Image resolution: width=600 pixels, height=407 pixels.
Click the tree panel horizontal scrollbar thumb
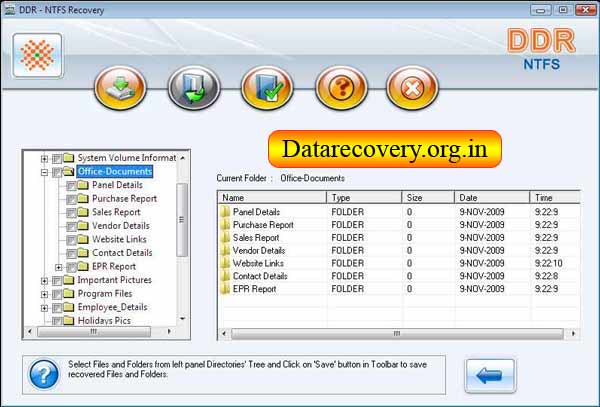coord(94,332)
